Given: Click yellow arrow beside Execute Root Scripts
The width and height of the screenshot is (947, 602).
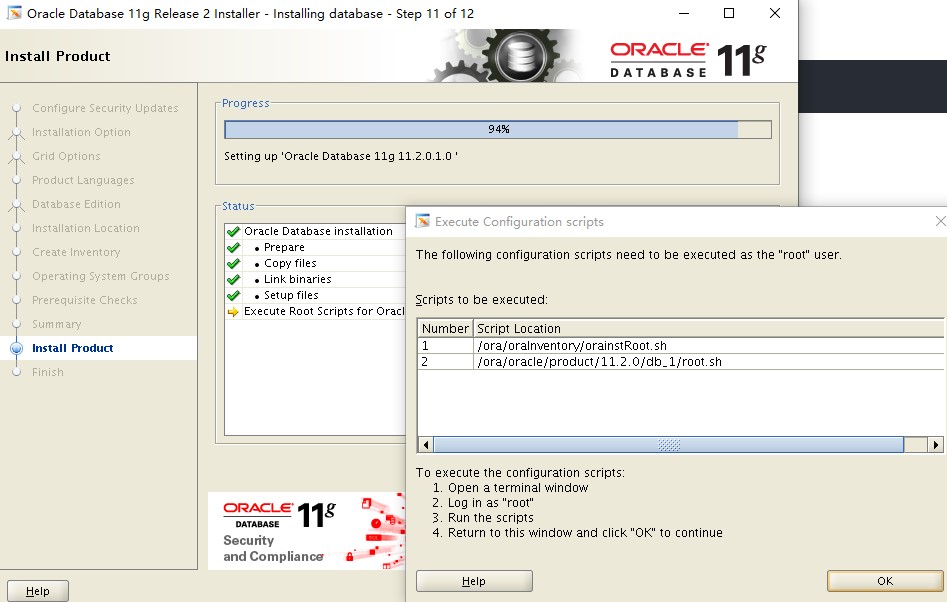Looking at the screenshot, I should (x=233, y=312).
